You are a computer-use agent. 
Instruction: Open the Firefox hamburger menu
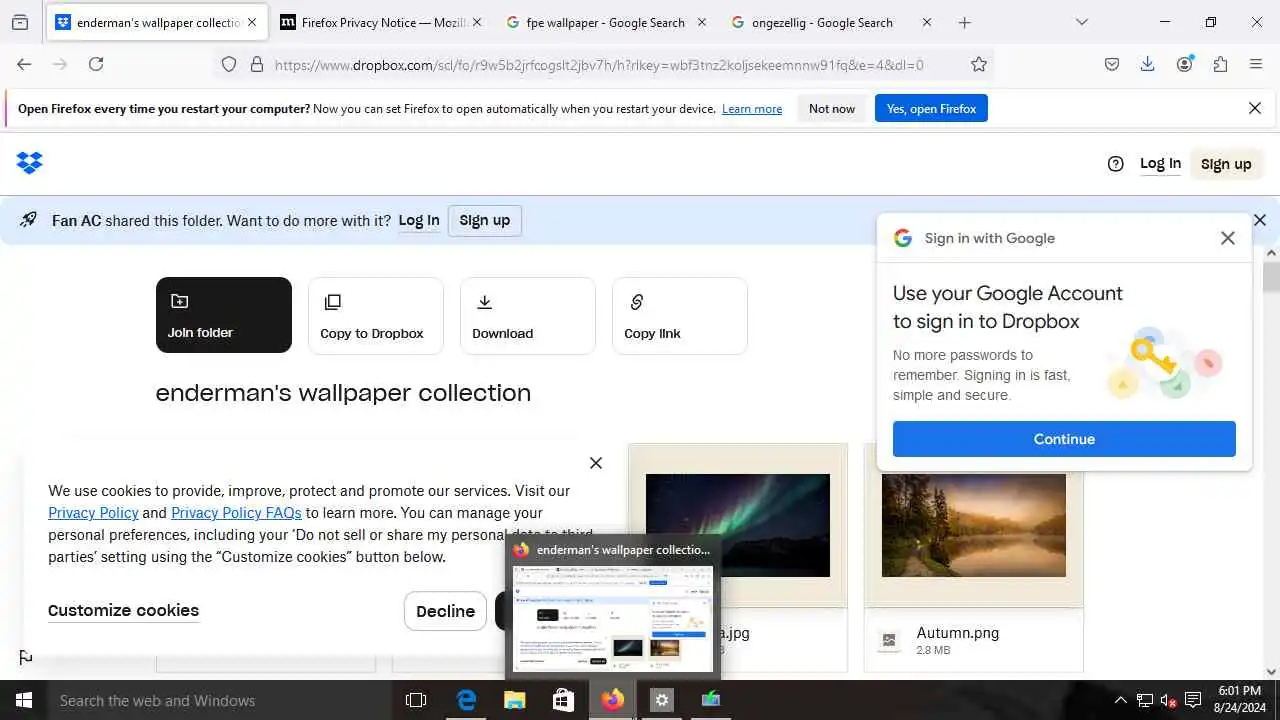[1256, 64]
